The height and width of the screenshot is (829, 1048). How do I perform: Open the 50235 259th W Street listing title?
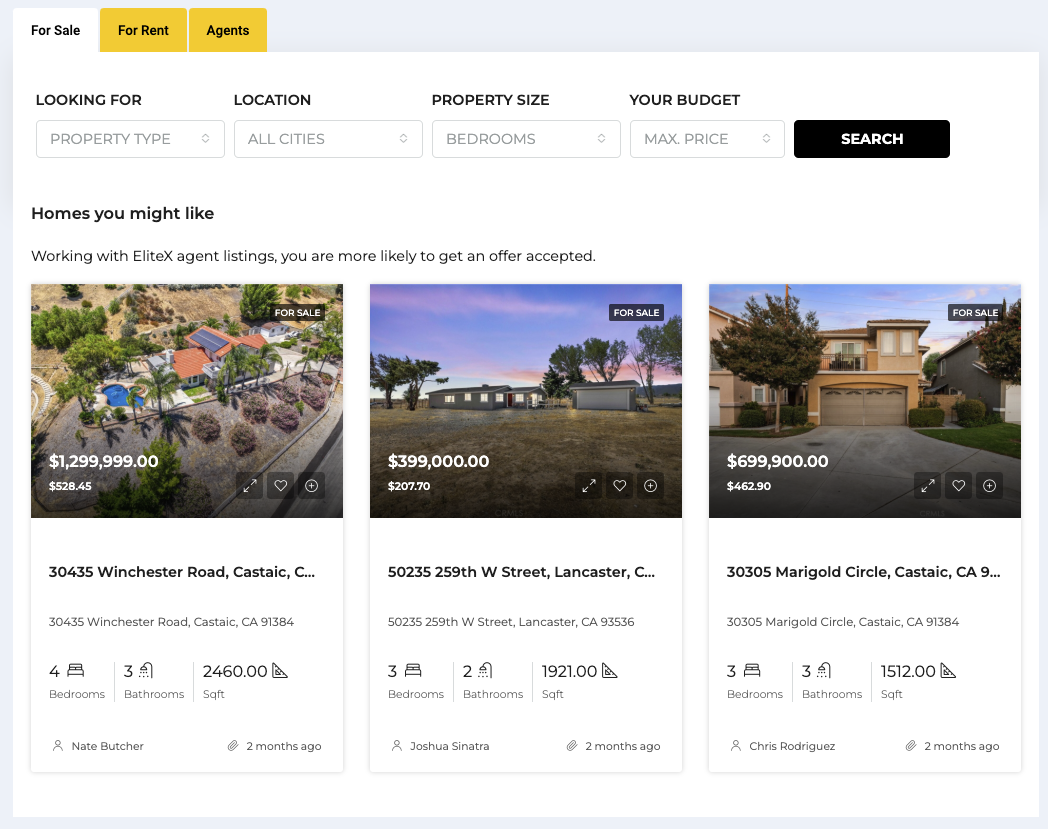[521, 572]
